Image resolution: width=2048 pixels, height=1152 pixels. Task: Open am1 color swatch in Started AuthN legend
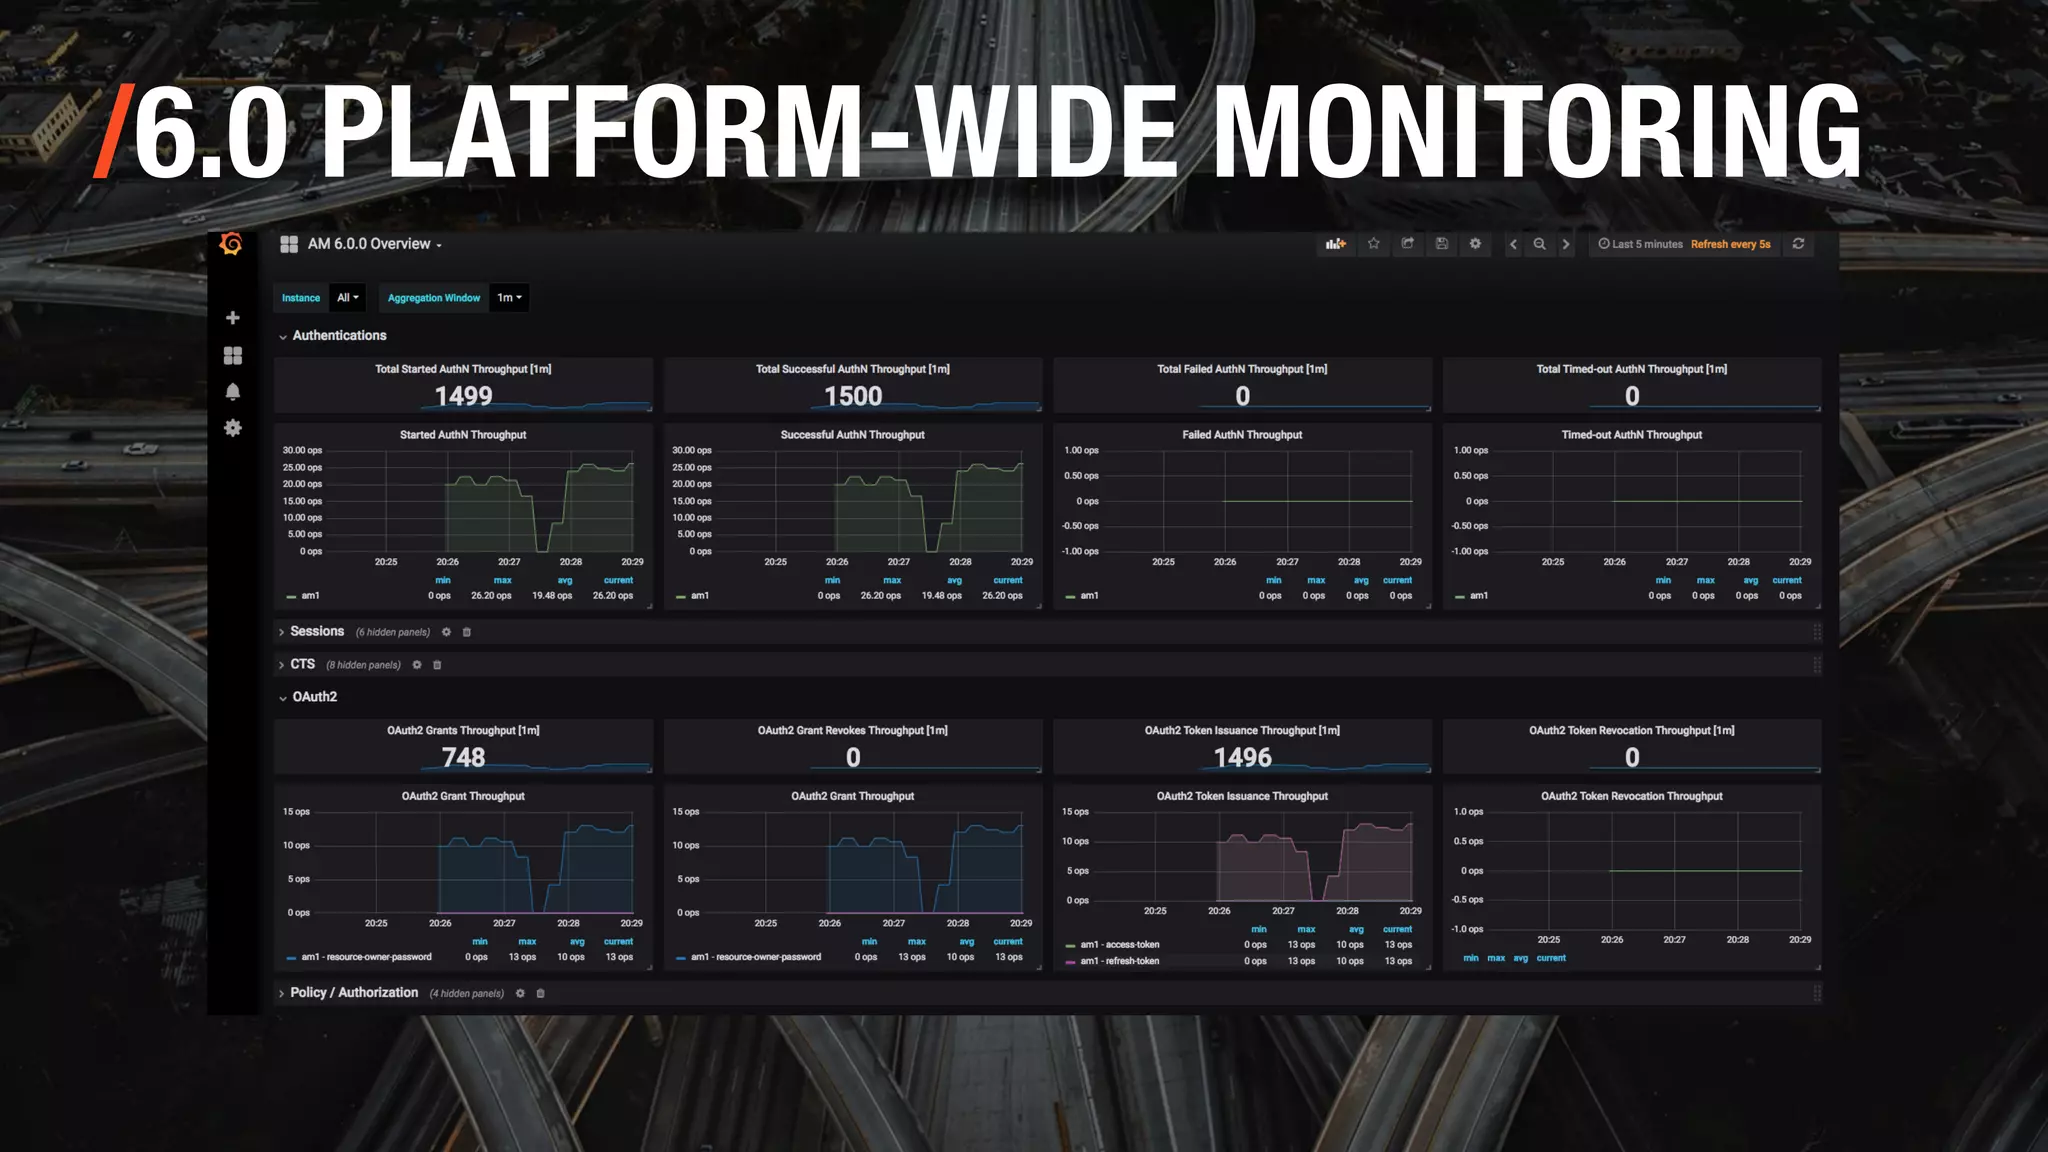pyautogui.click(x=291, y=597)
